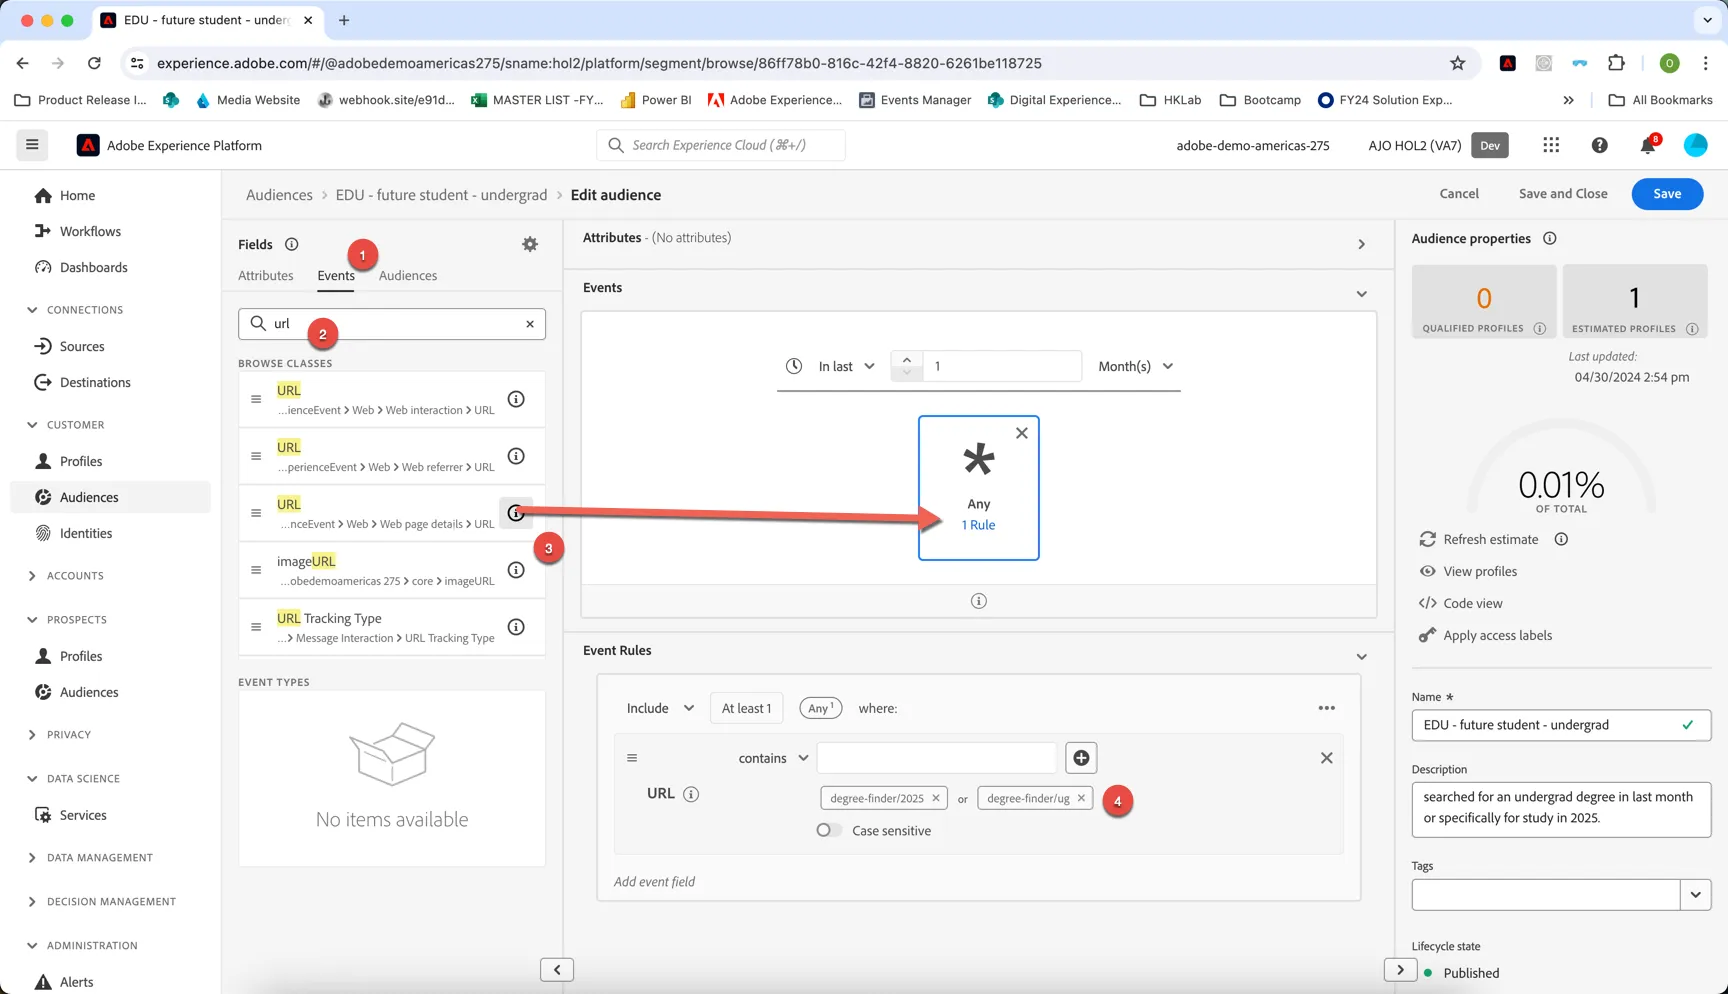Collapse the Events section

point(1361,294)
